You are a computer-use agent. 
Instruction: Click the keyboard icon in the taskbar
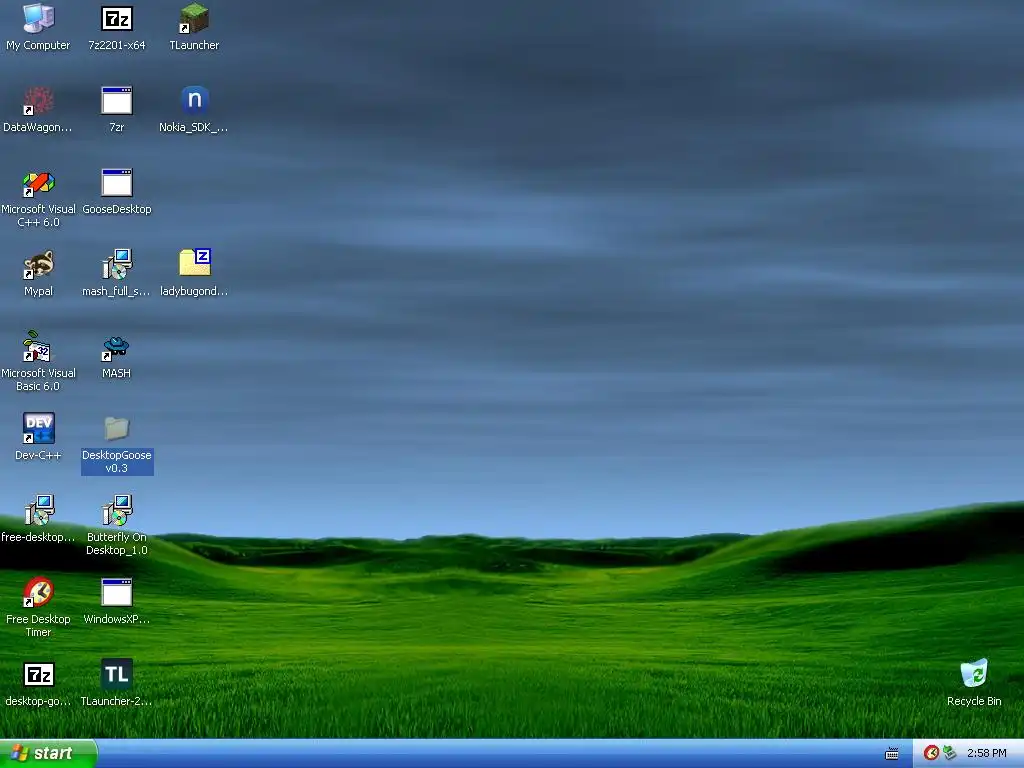pyautogui.click(x=891, y=754)
